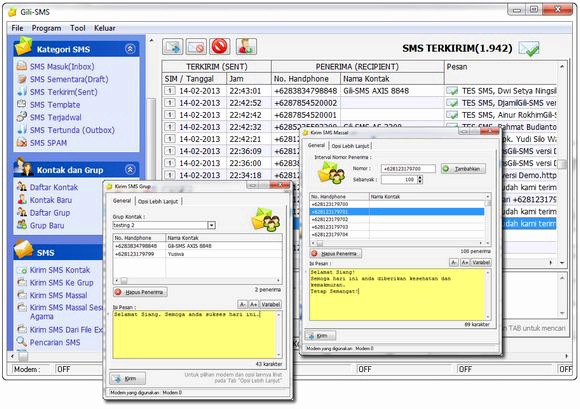Click Hapus Penerima in Kirim SMS Massal
Screen dimensions: 580x409
pyautogui.click(x=336, y=254)
